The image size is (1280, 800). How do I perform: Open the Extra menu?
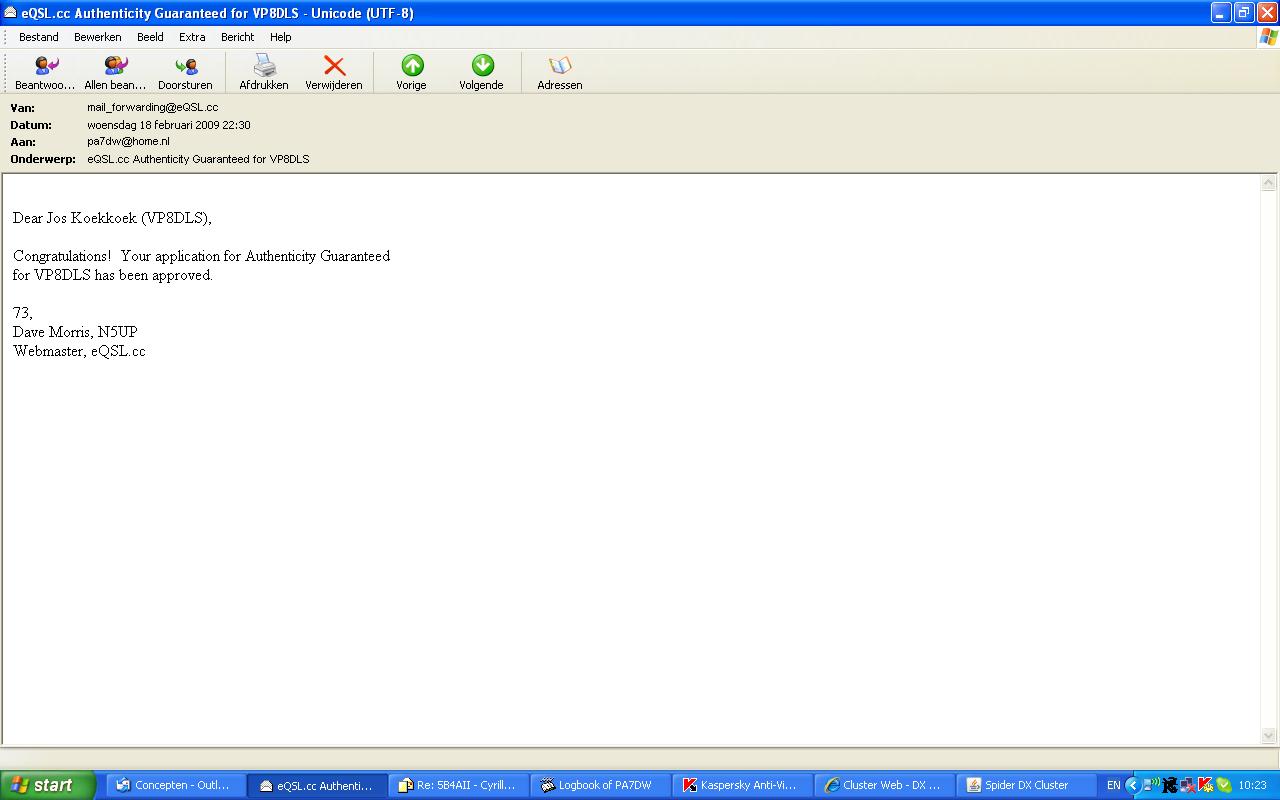[192, 37]
